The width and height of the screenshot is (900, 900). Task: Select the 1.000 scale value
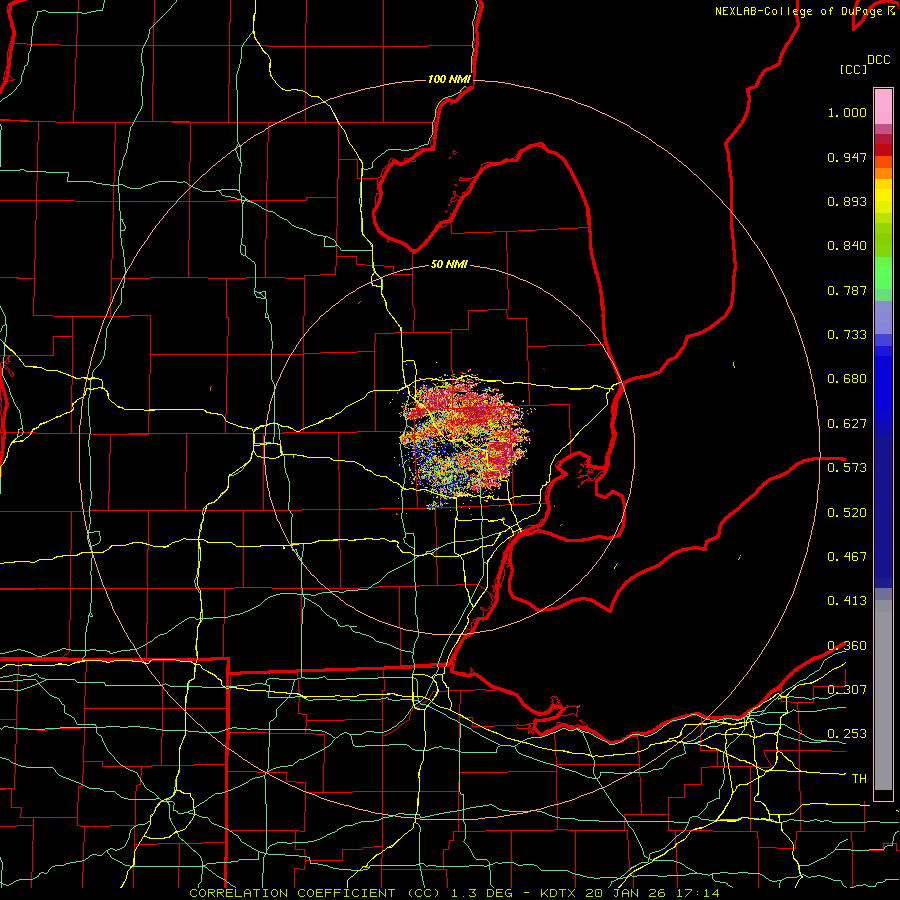coord(847,112)
